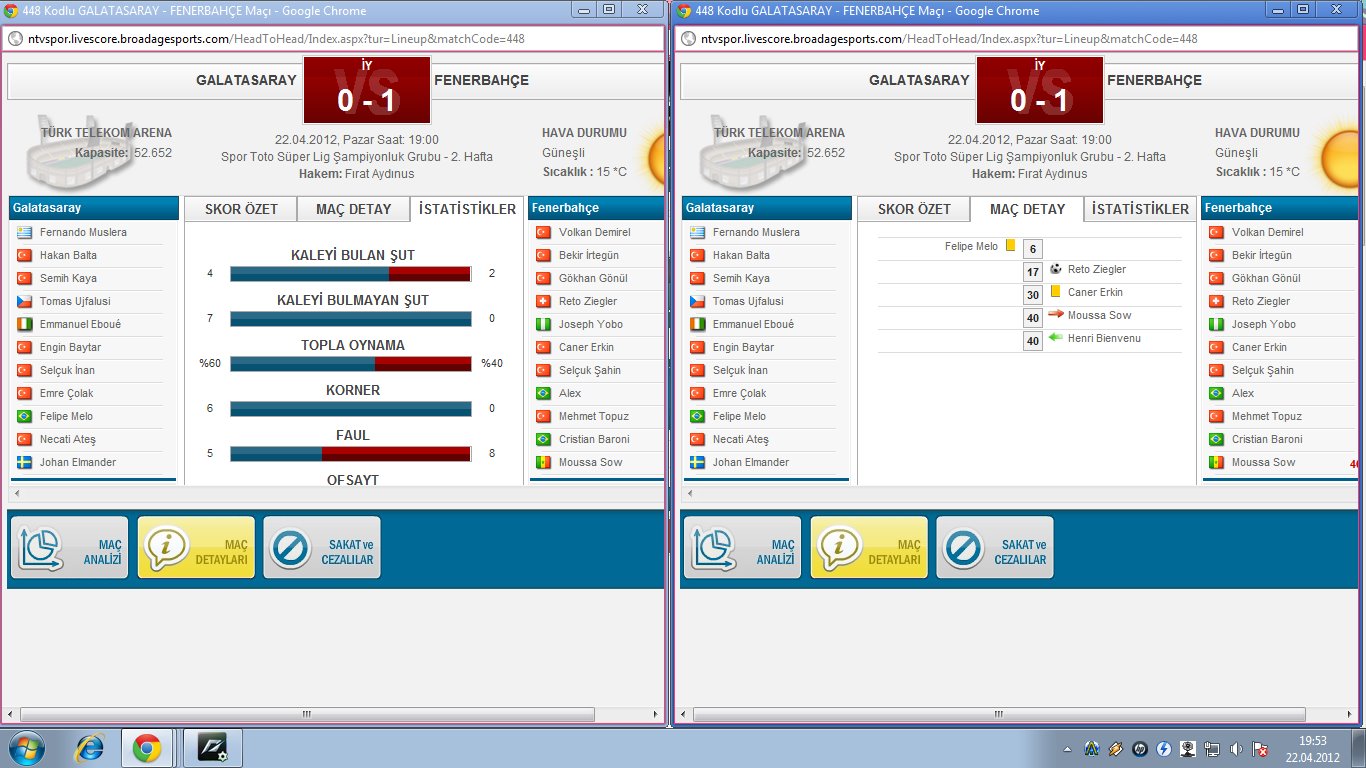Switch to the Skor Özet tab in right window
1366x768 pixels.
pyautogui.click(x=914, y=209)
